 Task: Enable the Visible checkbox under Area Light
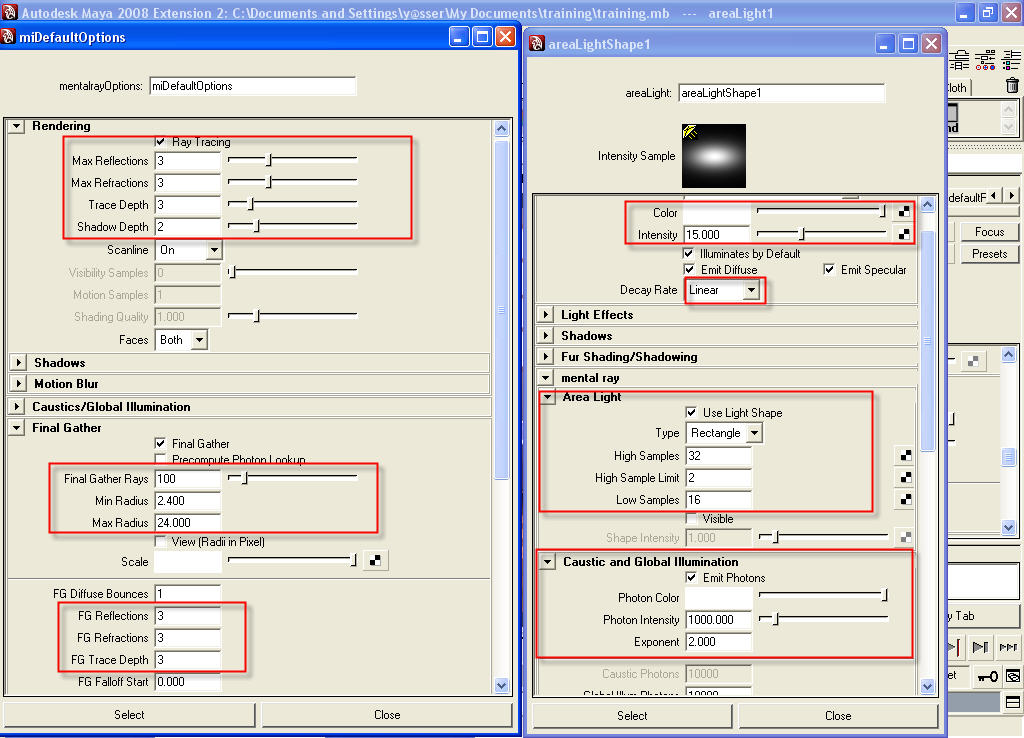[x=691, y=519]
